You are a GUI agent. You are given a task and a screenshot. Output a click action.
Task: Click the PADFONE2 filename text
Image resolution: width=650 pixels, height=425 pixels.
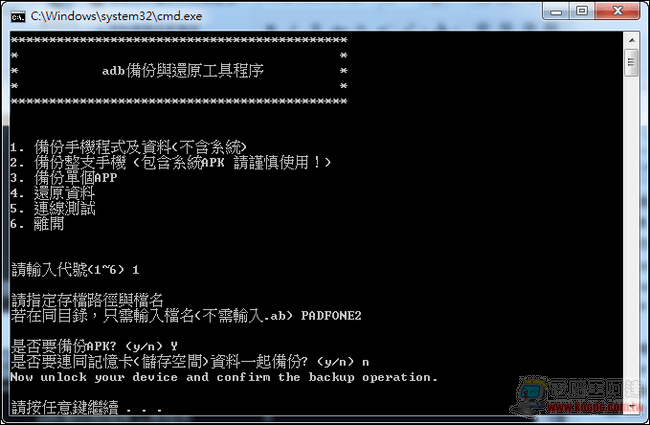coord(331,316)
